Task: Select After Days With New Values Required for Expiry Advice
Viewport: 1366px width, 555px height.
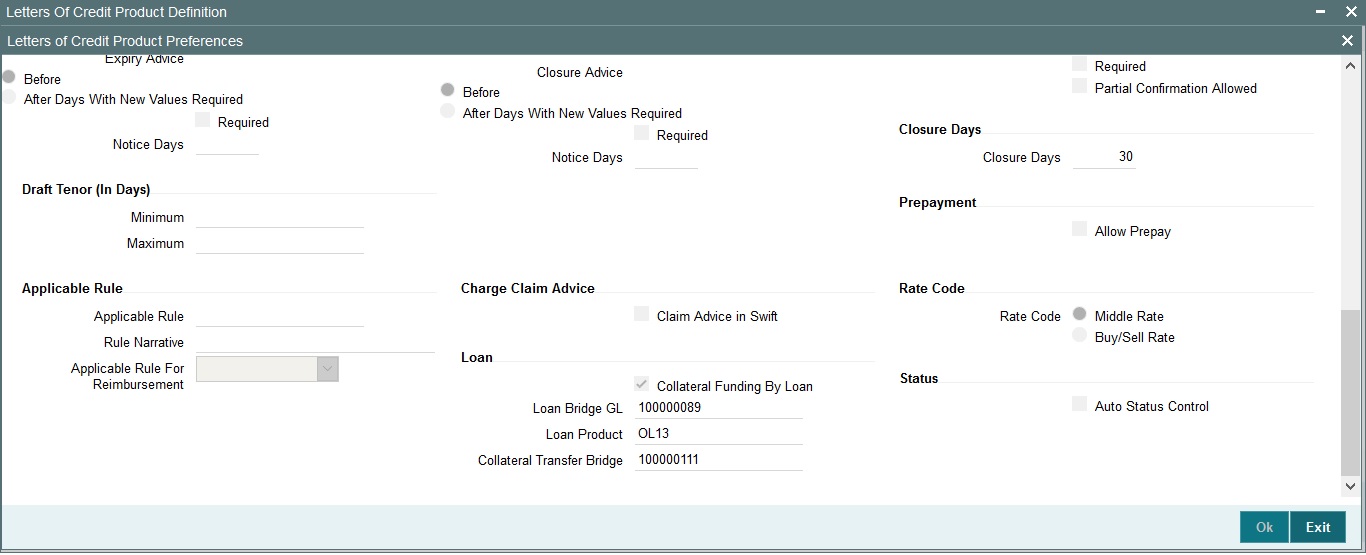Action: pos(9,97)
